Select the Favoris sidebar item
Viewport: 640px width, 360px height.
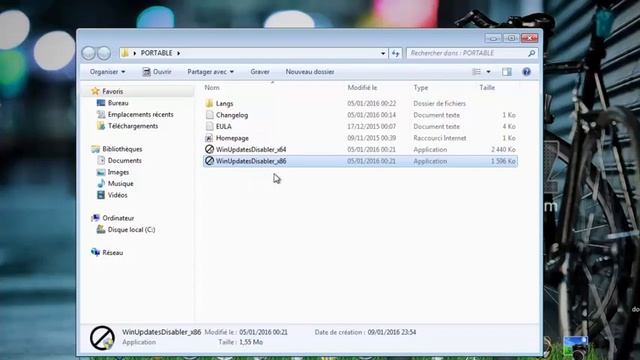click(x=113, y=91)
